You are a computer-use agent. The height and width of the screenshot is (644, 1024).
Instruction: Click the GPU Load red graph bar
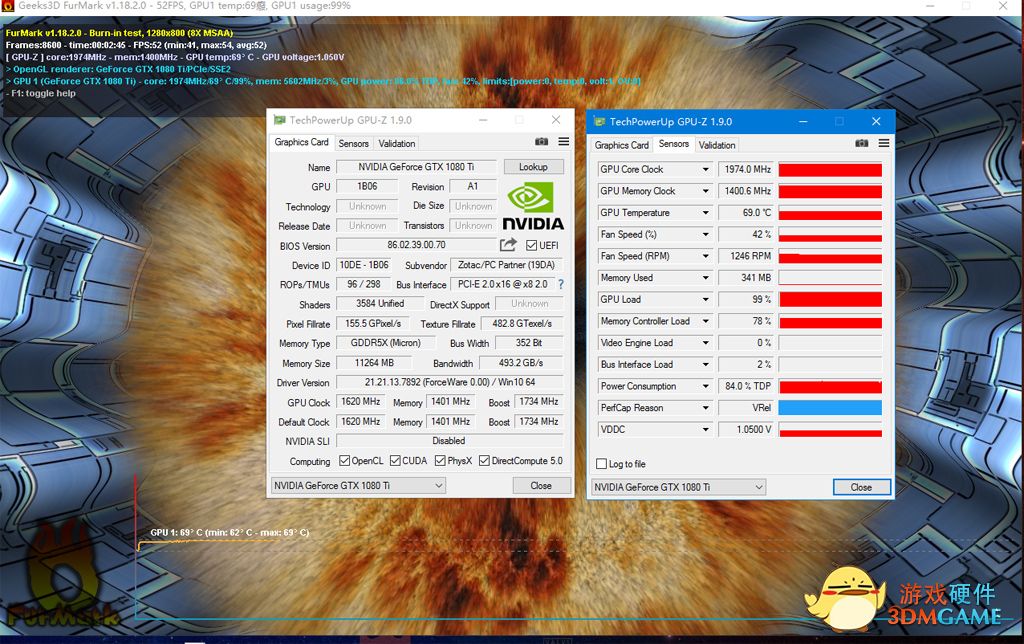tap(830, 299)
